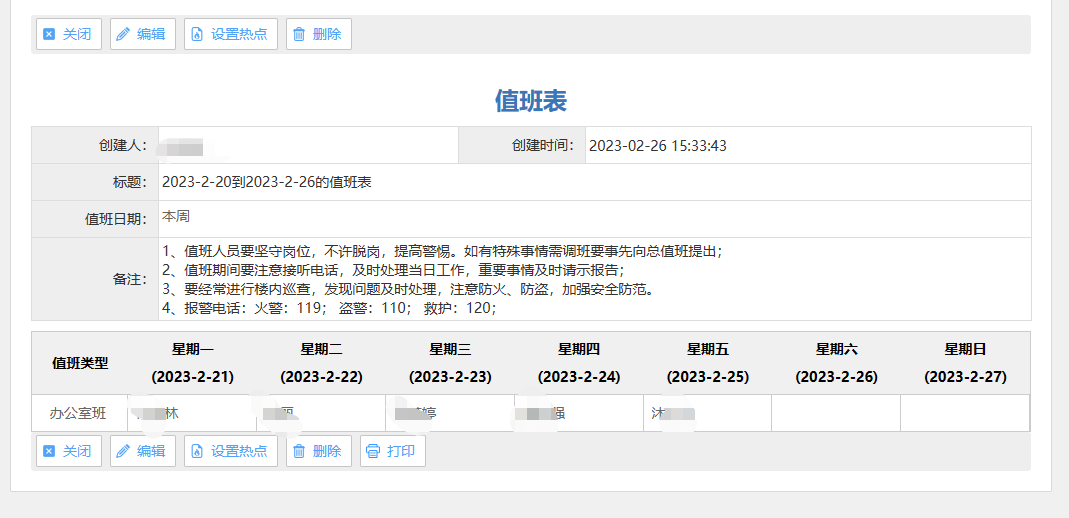1069x518 pixels.
Task: Click the trash can icon in the bottom toolbar
Action: click(x=299, y=451)
